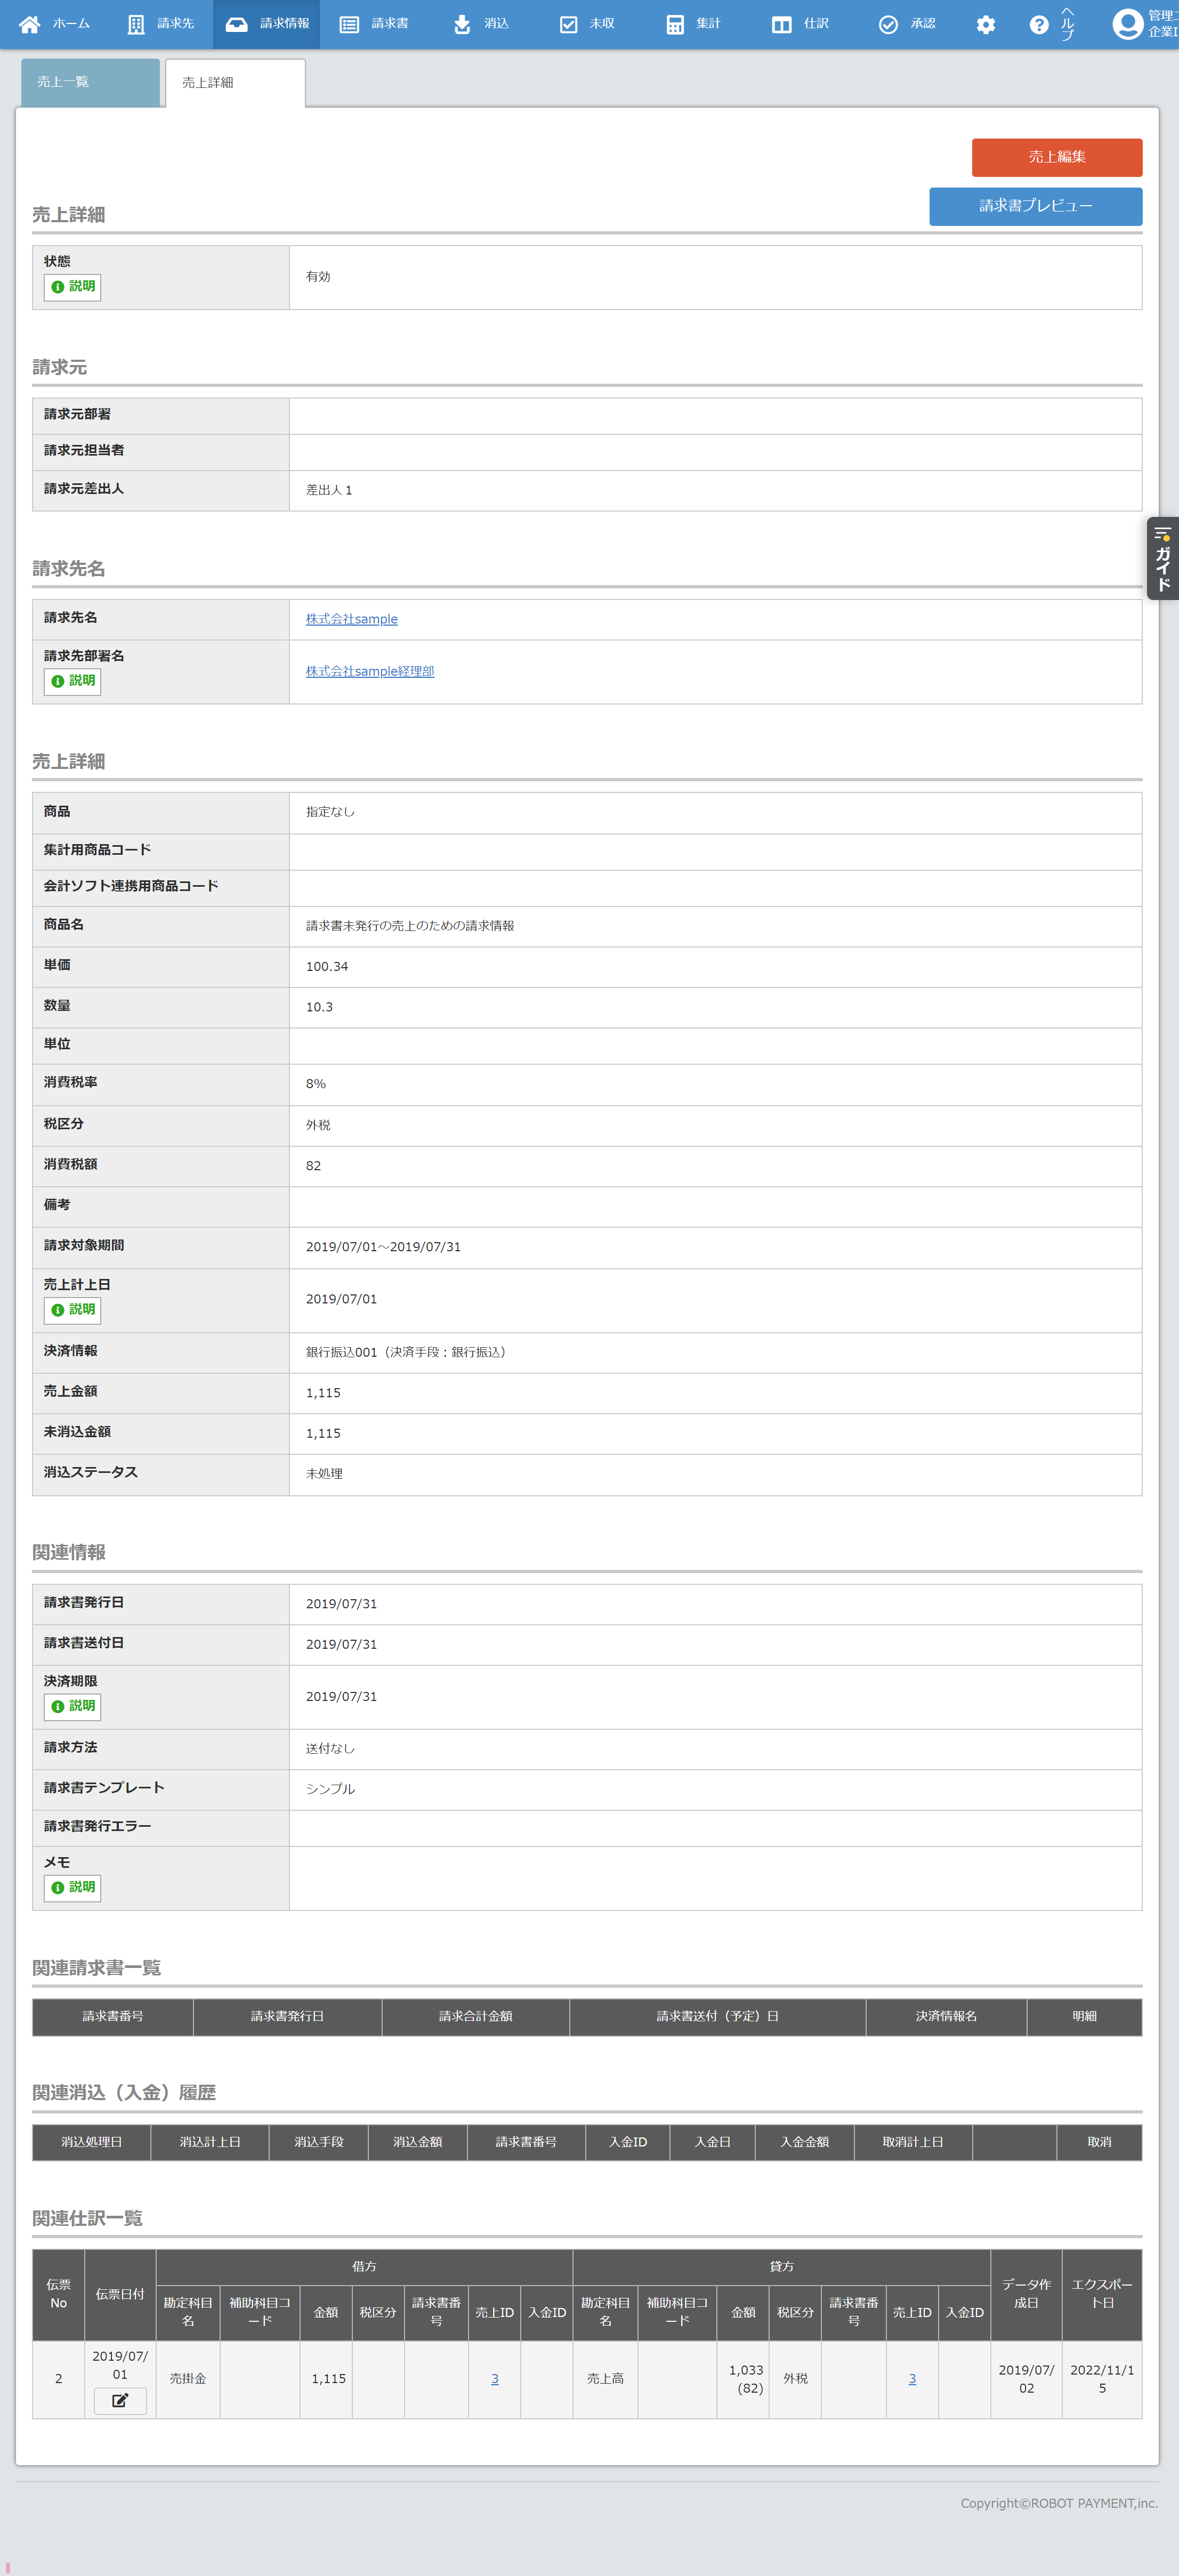Open the ホーム menu label
Viewport: 1179px width, 2576px height.
(x=71, y=24)
